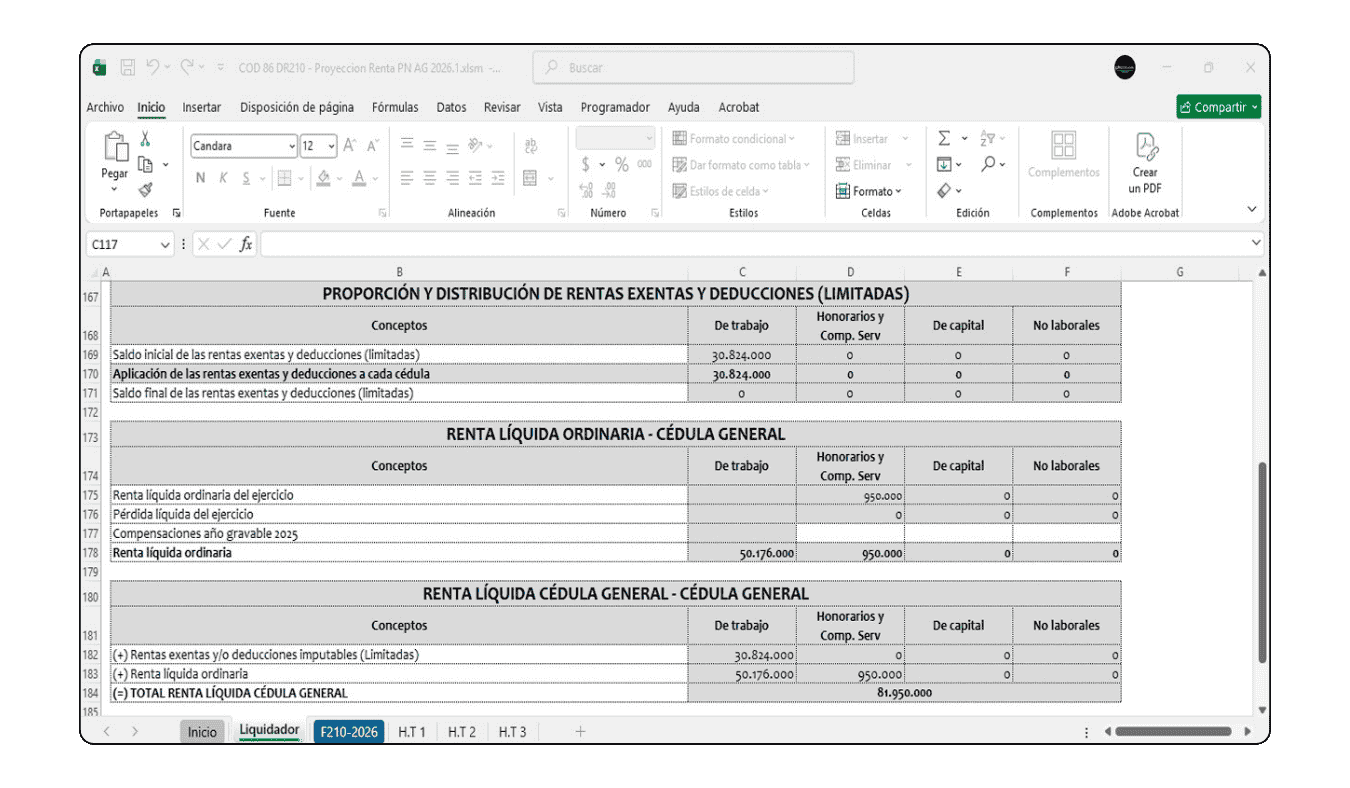Toggle bold formatting on selected cell
The height and width of the screenshot is (788, 1350).
200,177
